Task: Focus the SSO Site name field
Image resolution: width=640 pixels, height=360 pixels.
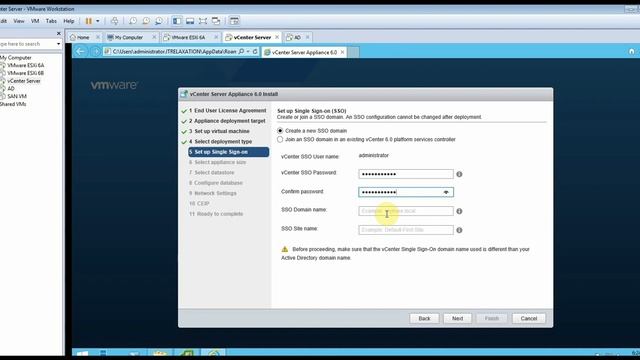Action: [406, 230]
